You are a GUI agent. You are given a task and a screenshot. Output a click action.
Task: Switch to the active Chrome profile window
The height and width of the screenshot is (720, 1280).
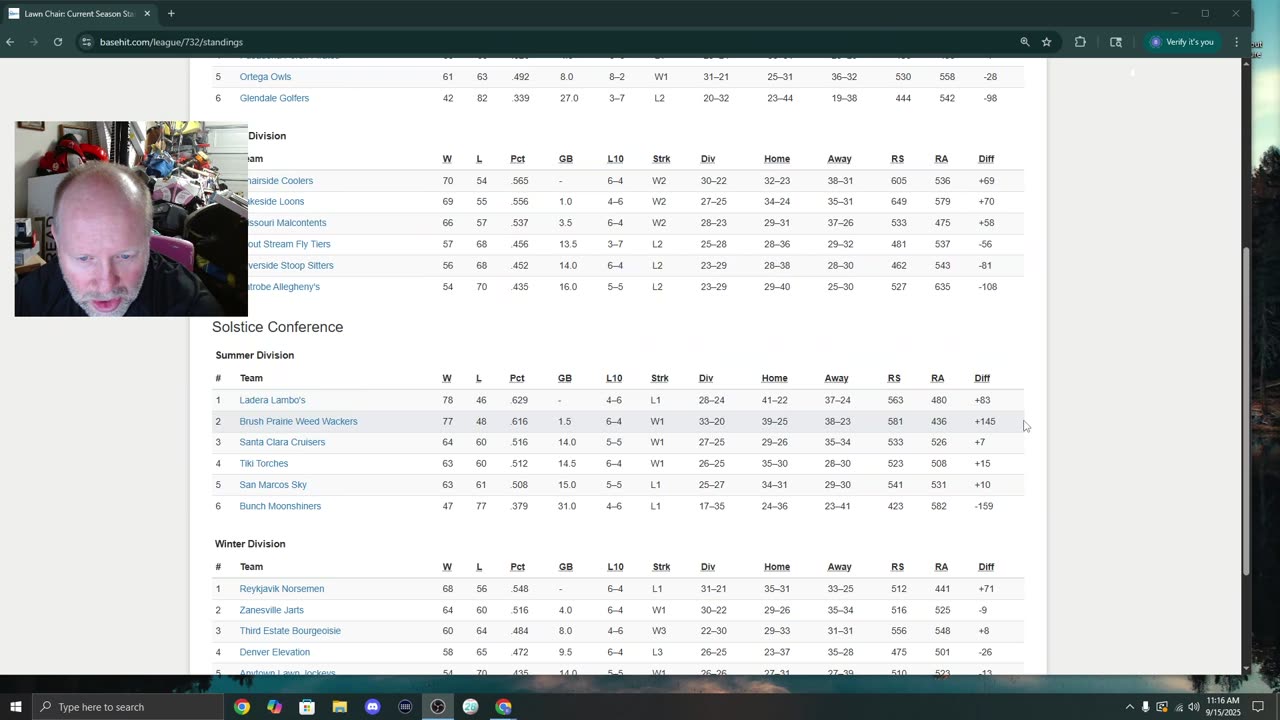coord(504,707)
